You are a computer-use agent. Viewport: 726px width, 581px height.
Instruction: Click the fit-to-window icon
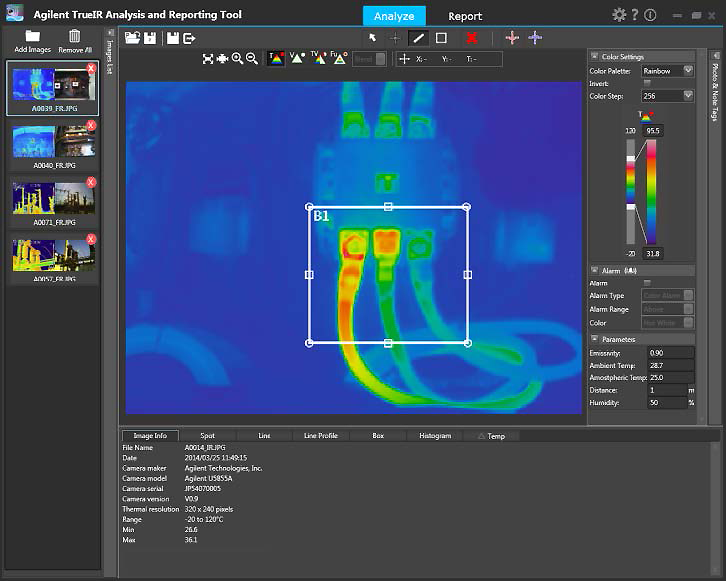[208, 59]
